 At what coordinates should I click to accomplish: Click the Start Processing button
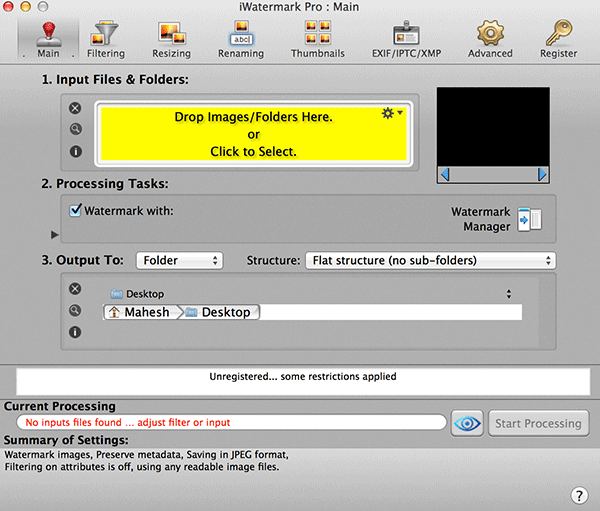pyautogui.click(x=538, y=423)
